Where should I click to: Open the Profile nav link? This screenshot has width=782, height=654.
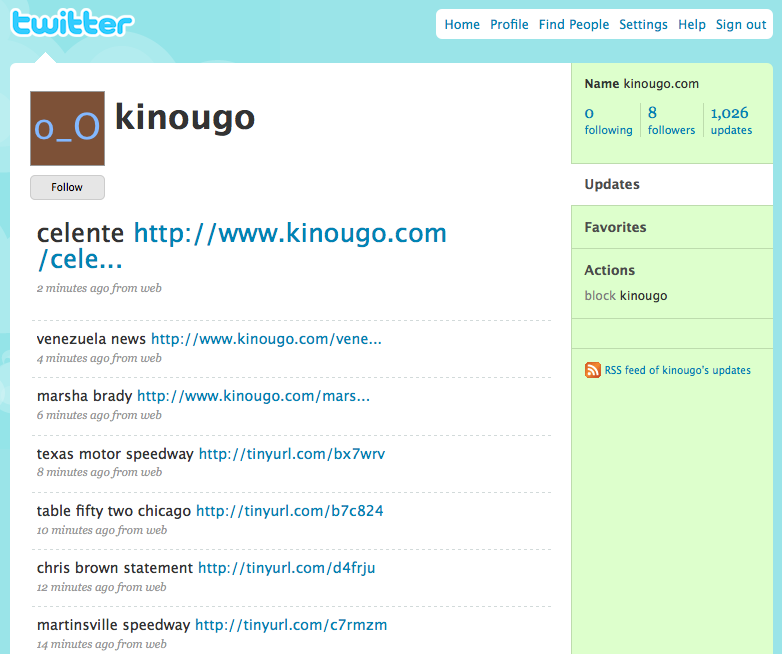tap(509, 24)
